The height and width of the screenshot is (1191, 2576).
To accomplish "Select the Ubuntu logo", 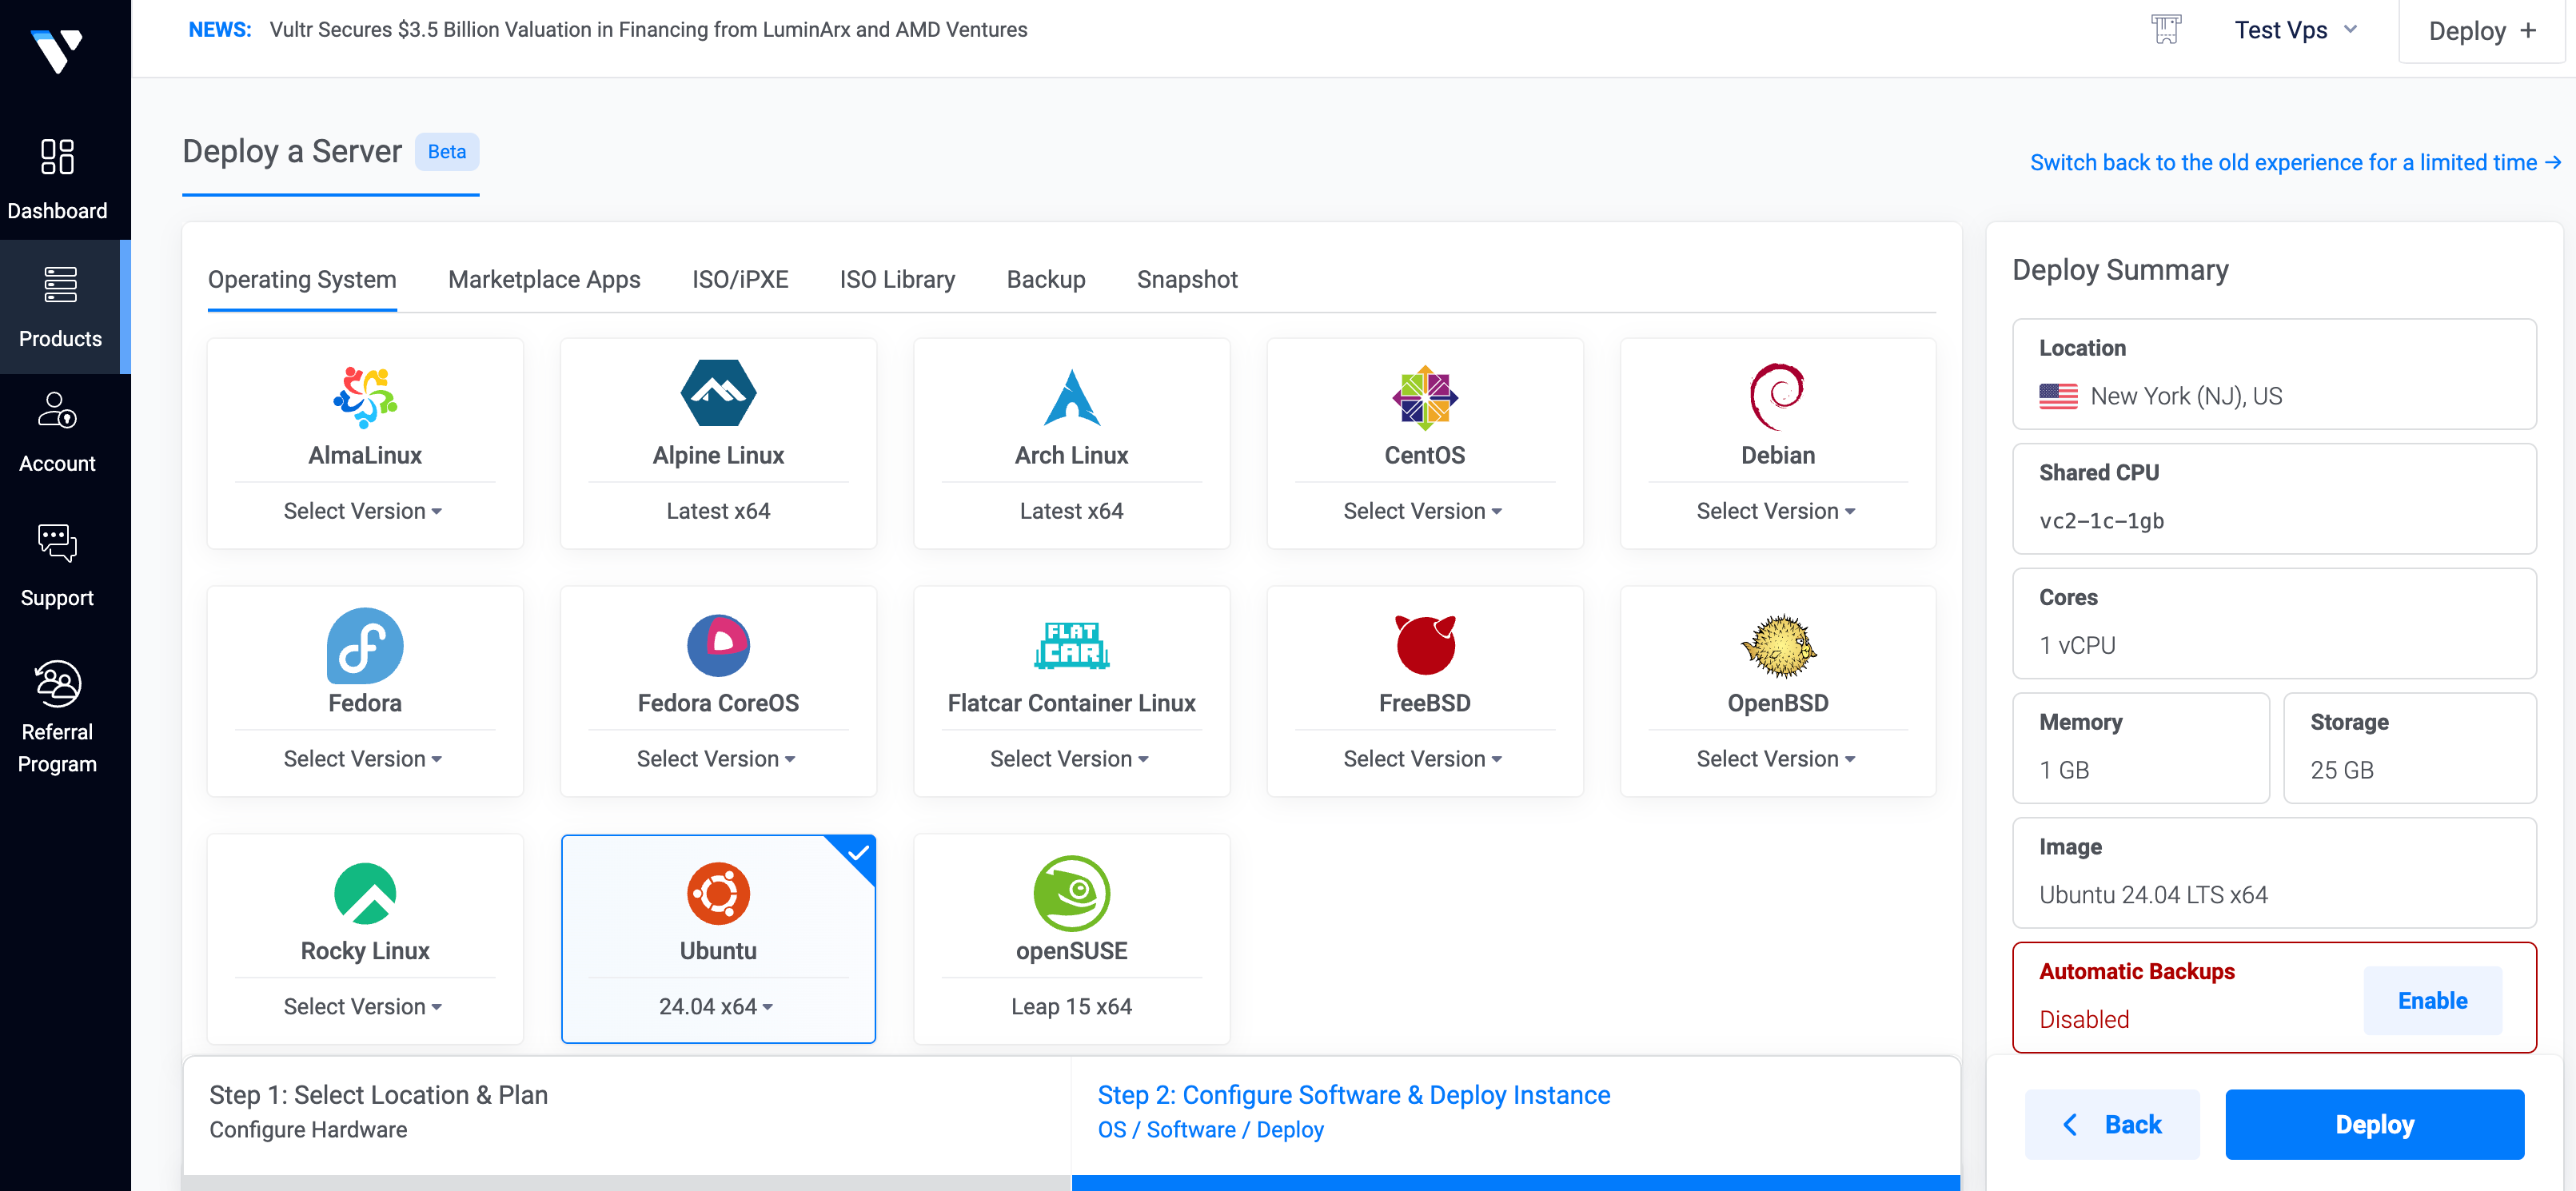I will click(x=718, y=893).
